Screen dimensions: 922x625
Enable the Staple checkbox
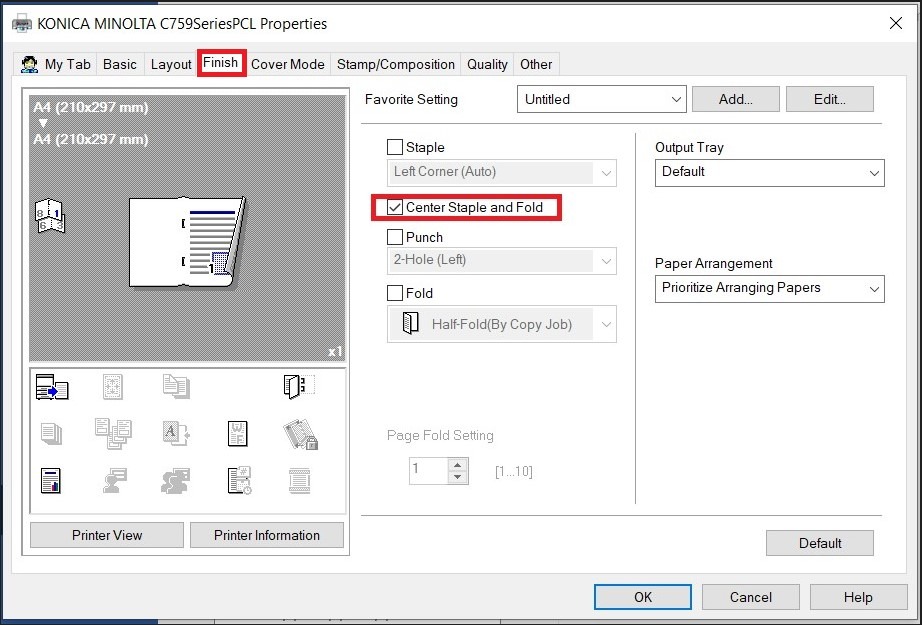coord(395,148)
